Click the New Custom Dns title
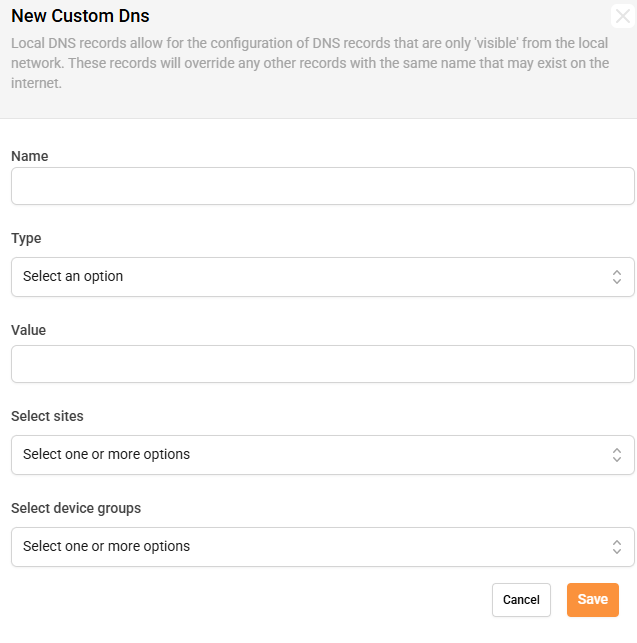Screen dimensions: 637x643 click(80, 17)
